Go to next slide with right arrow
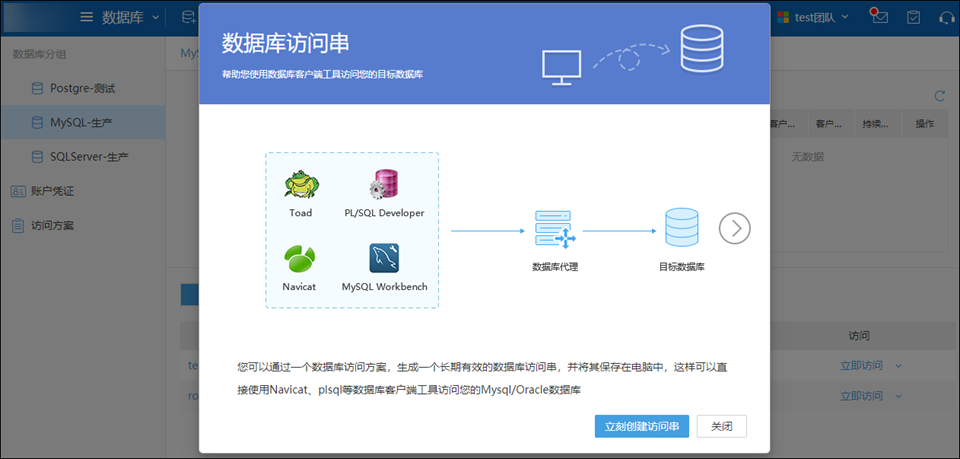 (735, 228)
